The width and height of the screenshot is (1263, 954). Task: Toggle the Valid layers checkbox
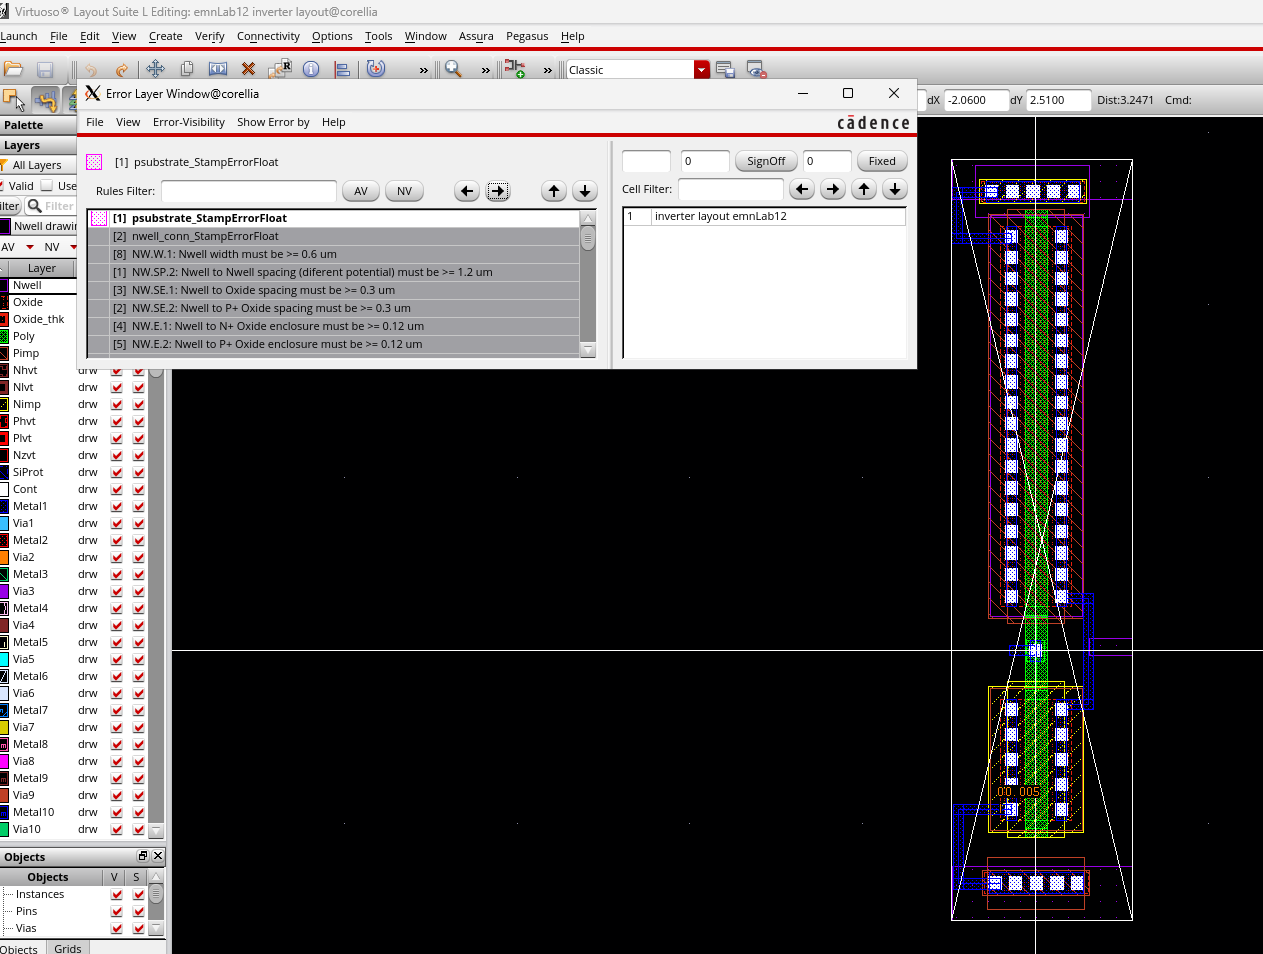coord(4,185)
